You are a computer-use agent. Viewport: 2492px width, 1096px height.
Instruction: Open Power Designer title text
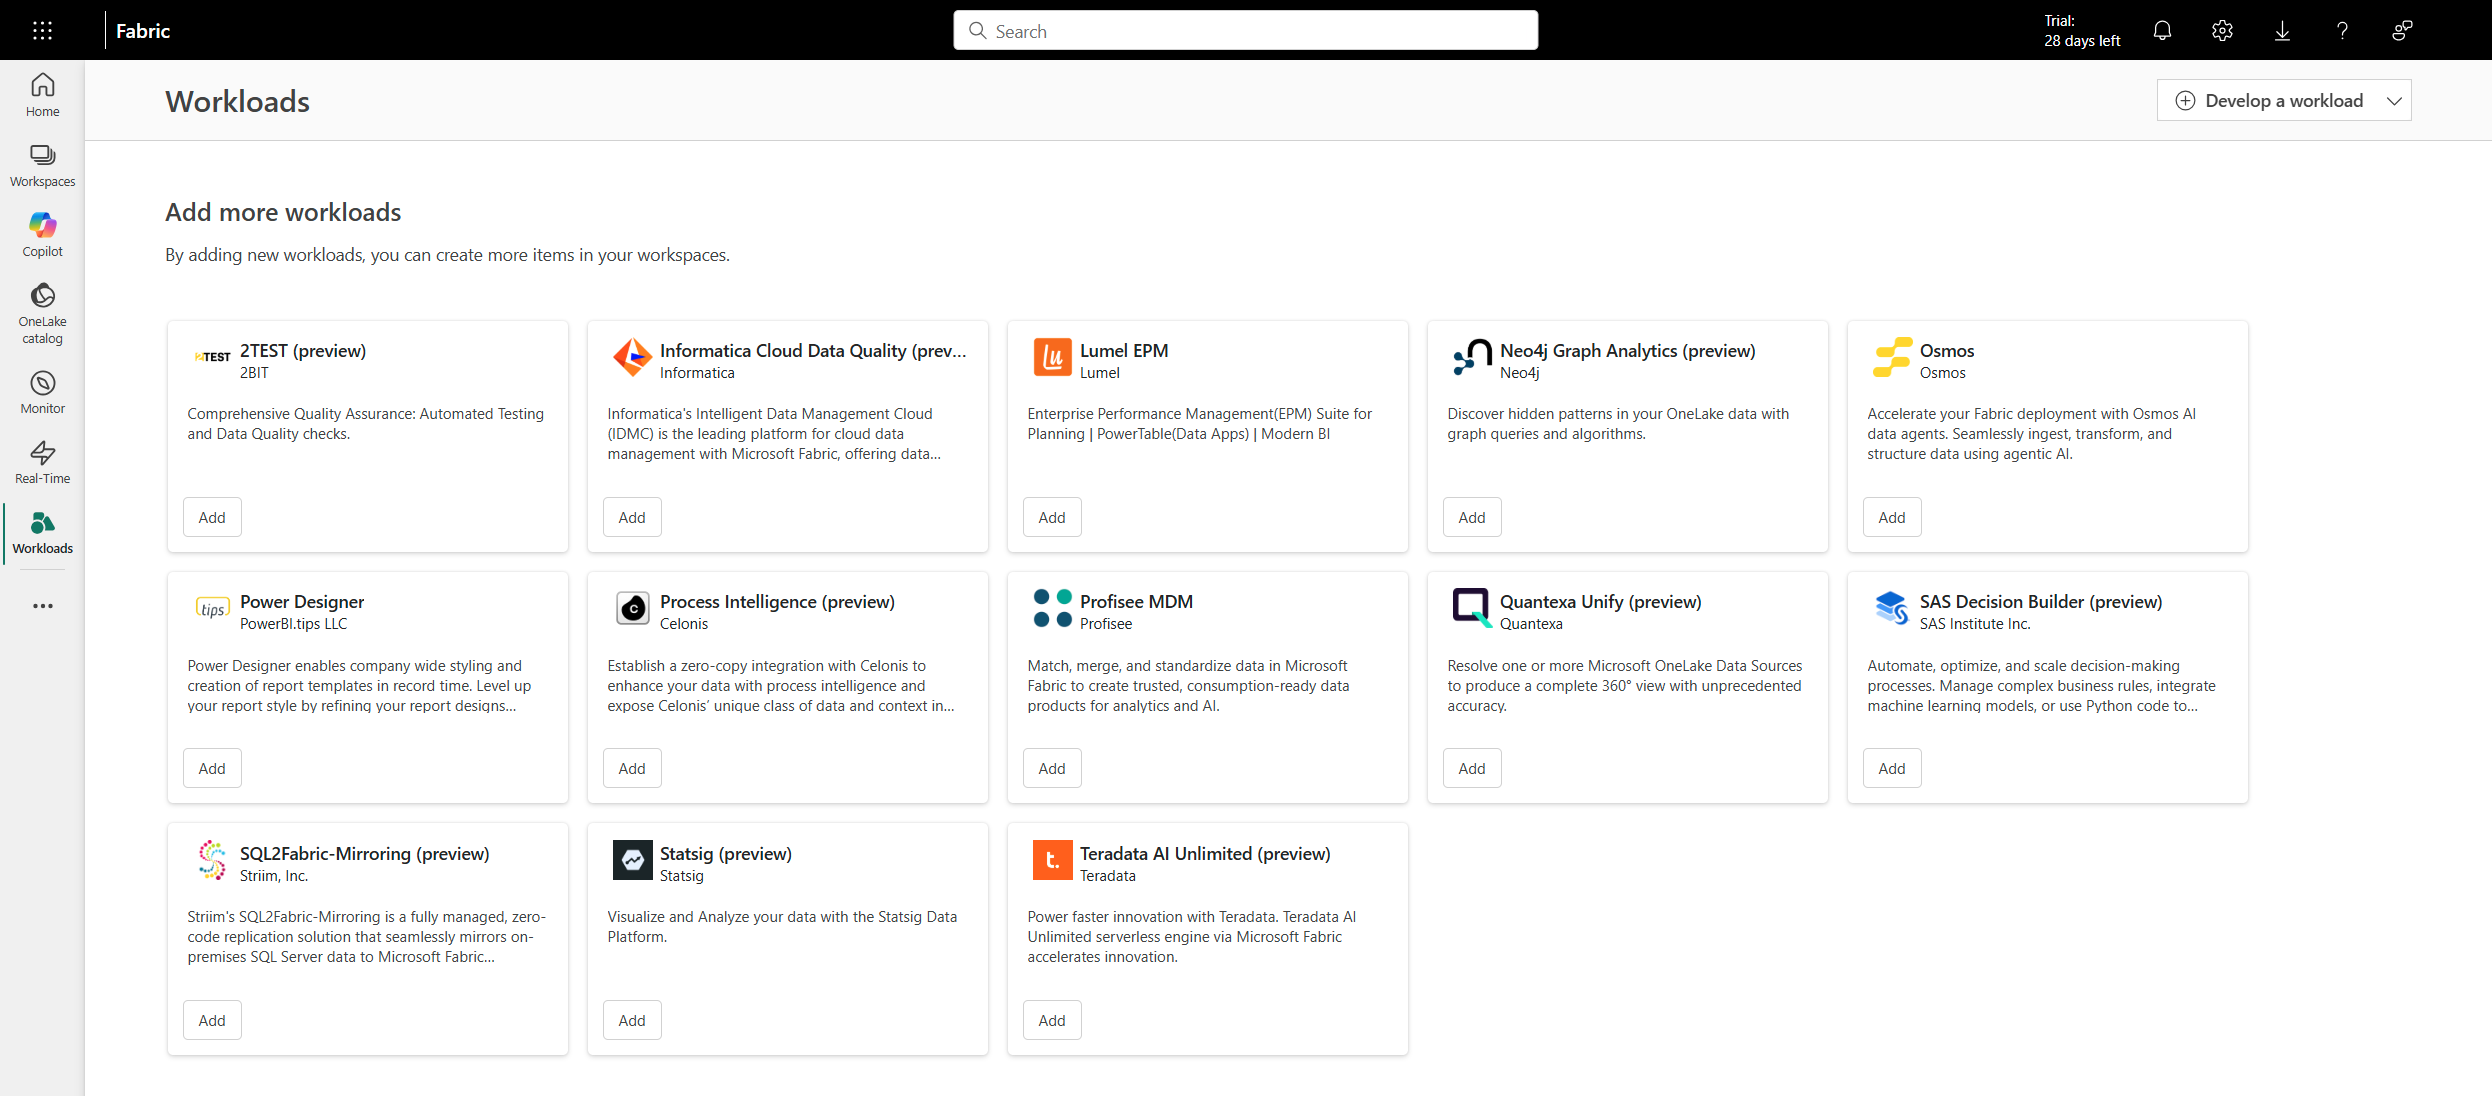pos(302,602)
